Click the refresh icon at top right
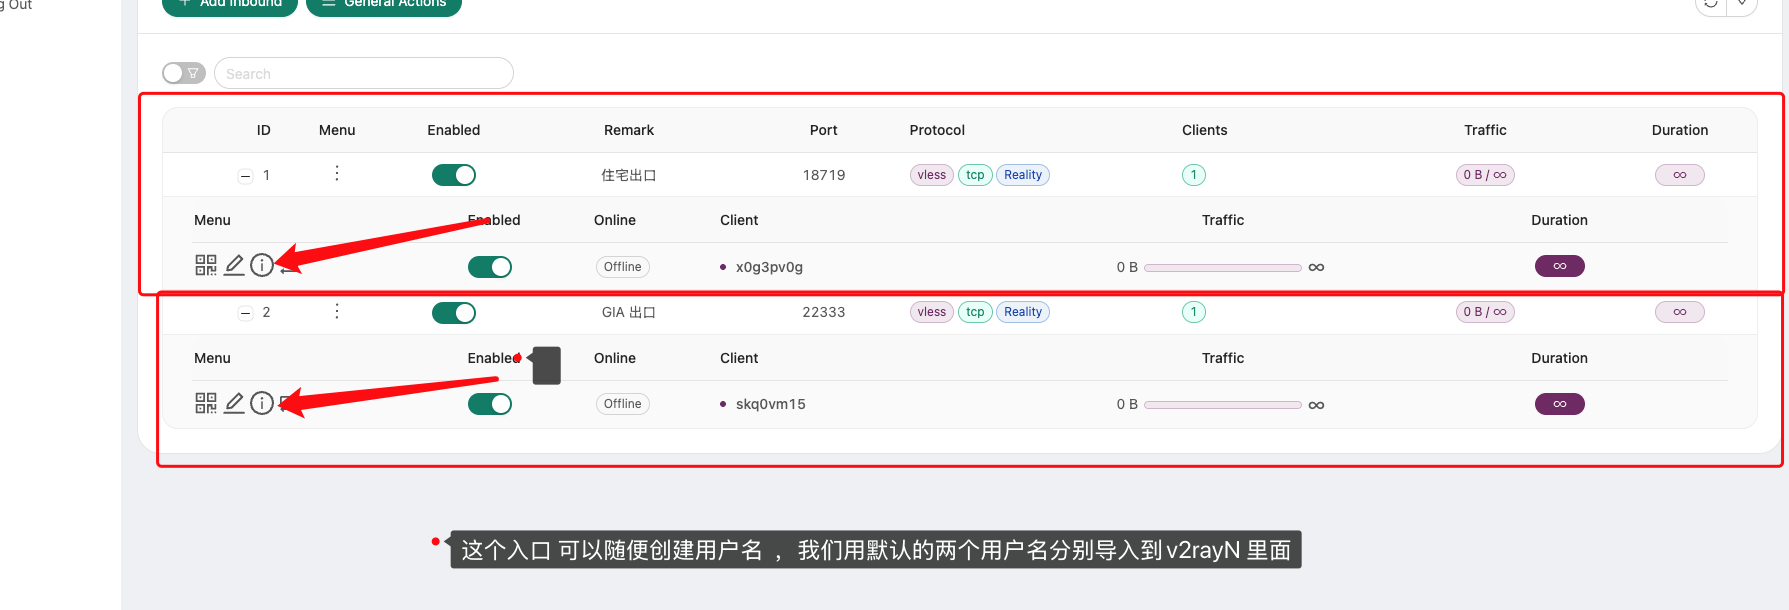Image resolution: width=1789 pixels, height=610 pixels. click(1711, 4)
